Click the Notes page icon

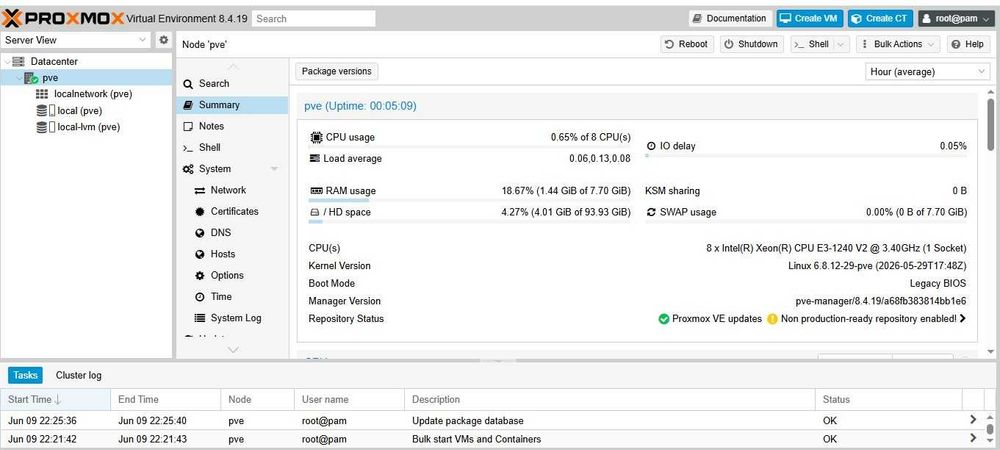coord(188,126)
